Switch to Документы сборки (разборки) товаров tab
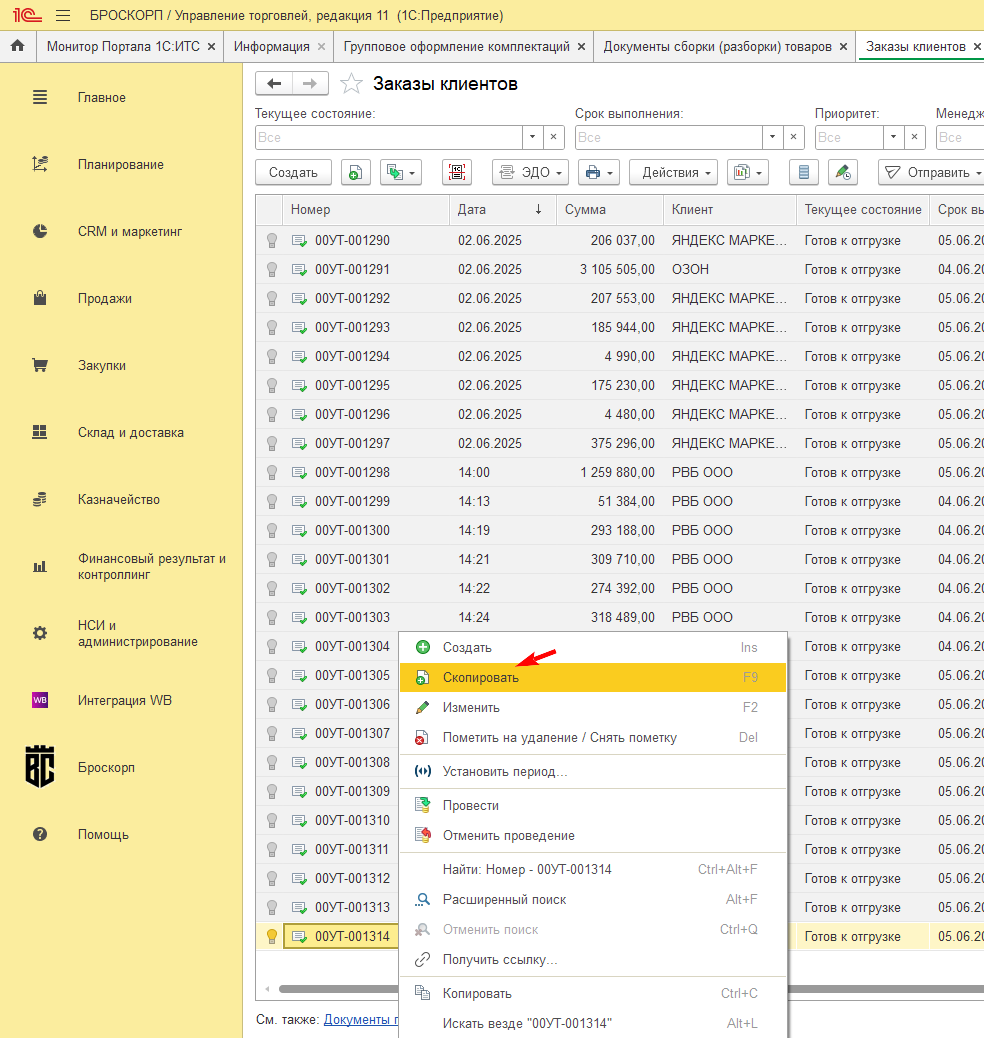The width and height of the screenshot is (984, 1038). (717, 46)
